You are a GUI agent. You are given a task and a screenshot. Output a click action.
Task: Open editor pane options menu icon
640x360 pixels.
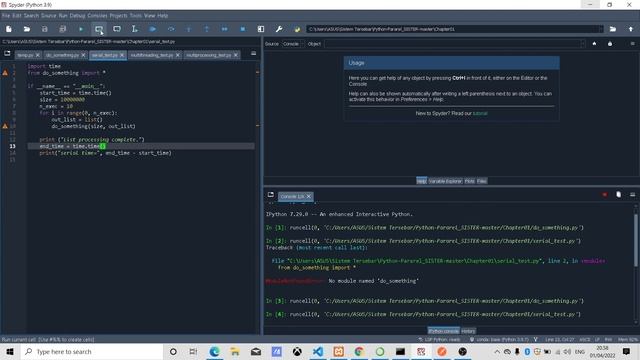(x=253, y=53)
